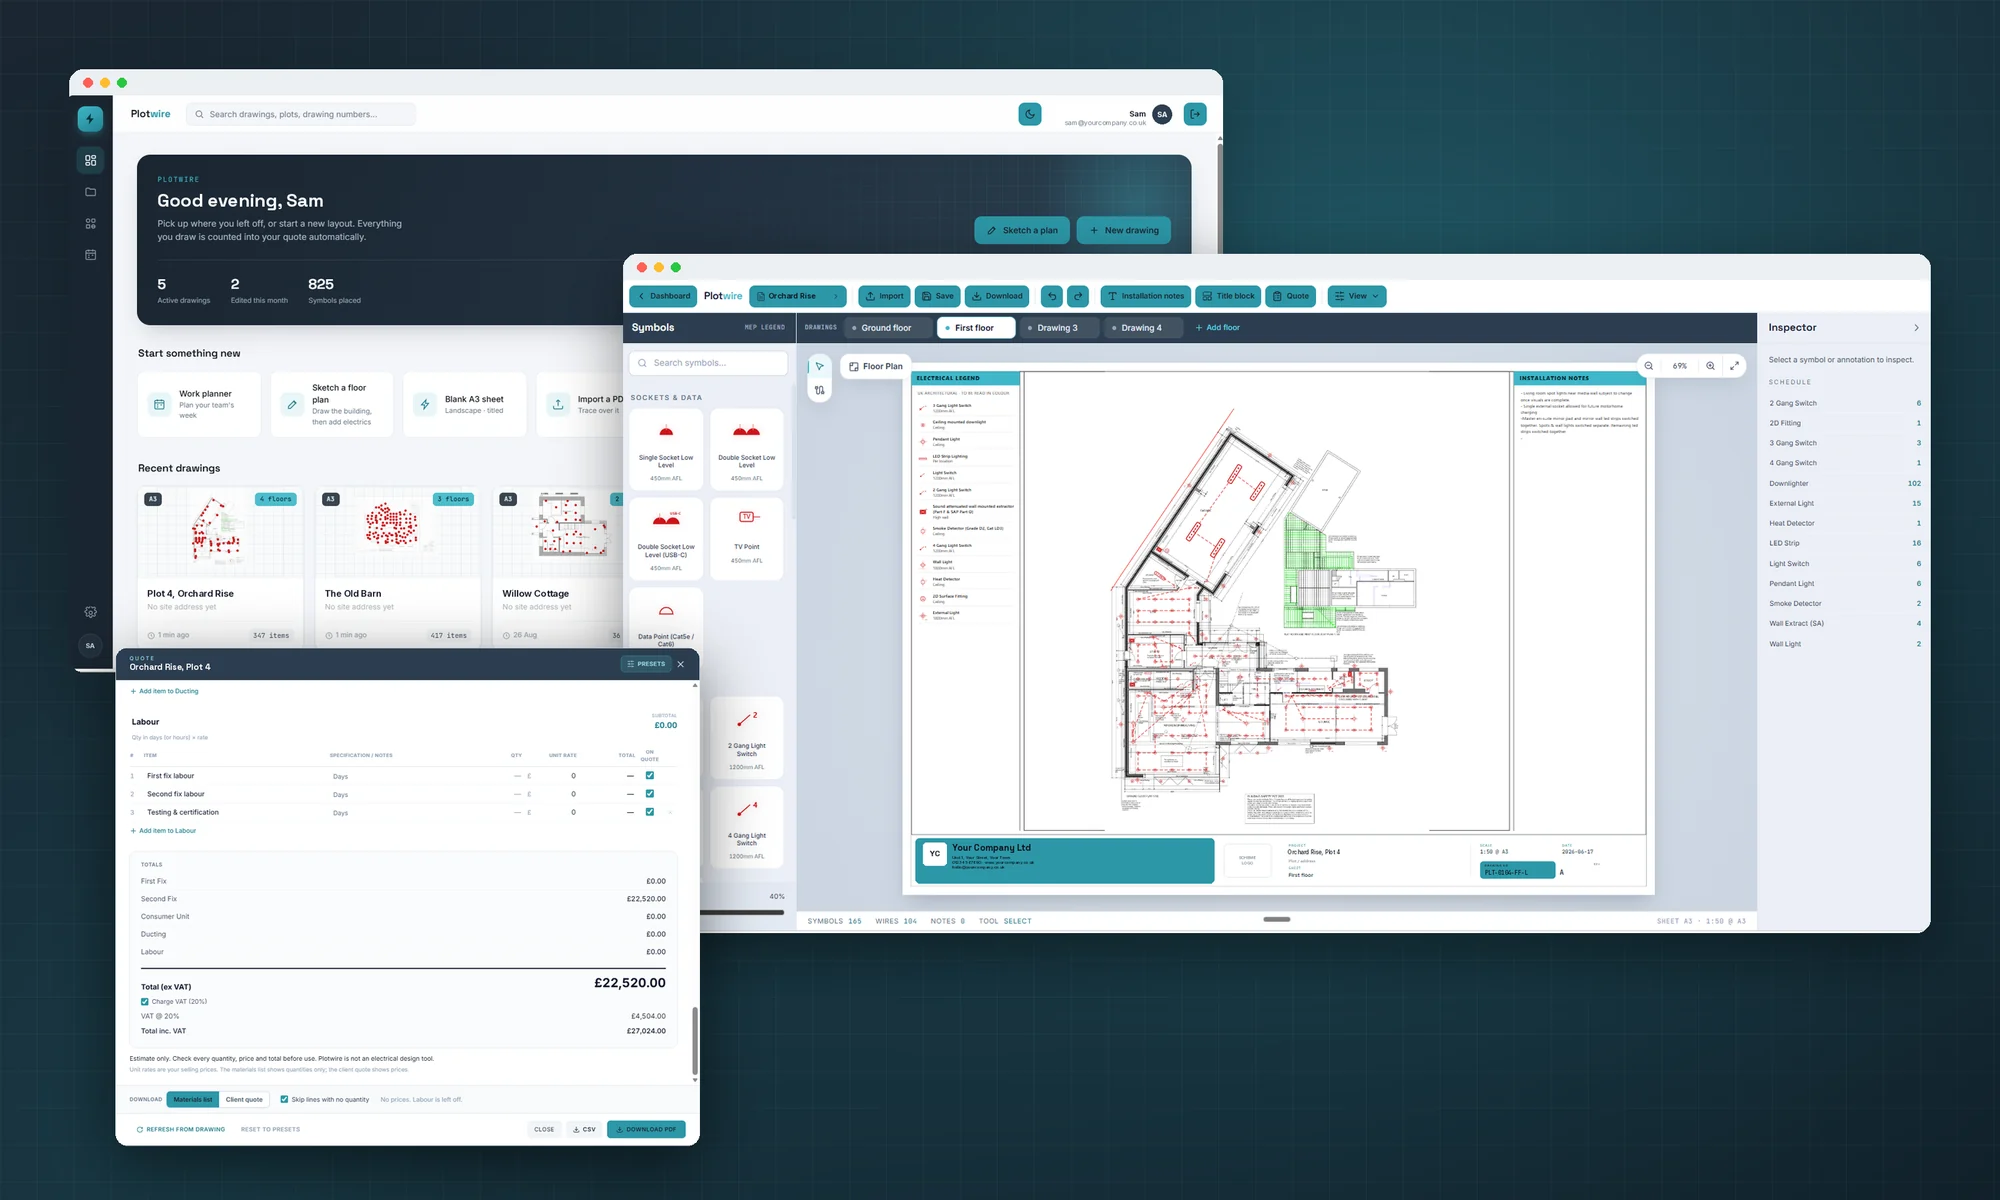Pick the 4 Gang Light Switch symbol
This screenshot has height=1200, width=2000.
pos(747,826)
